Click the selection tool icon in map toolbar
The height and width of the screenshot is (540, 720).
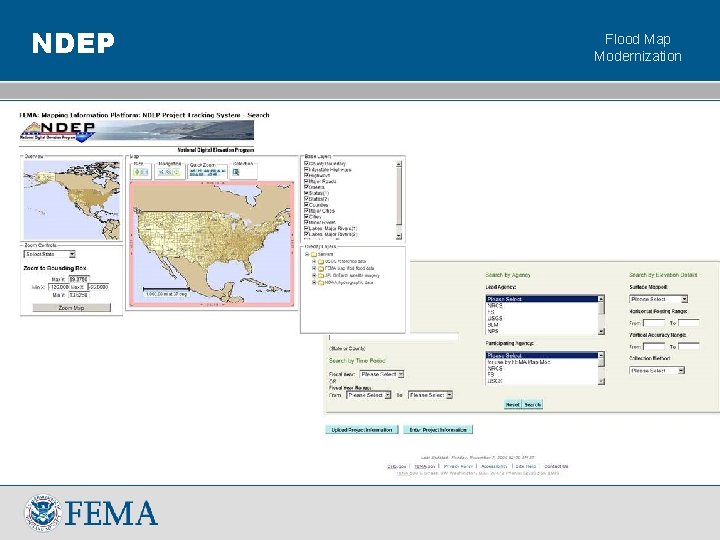(236, 172)
